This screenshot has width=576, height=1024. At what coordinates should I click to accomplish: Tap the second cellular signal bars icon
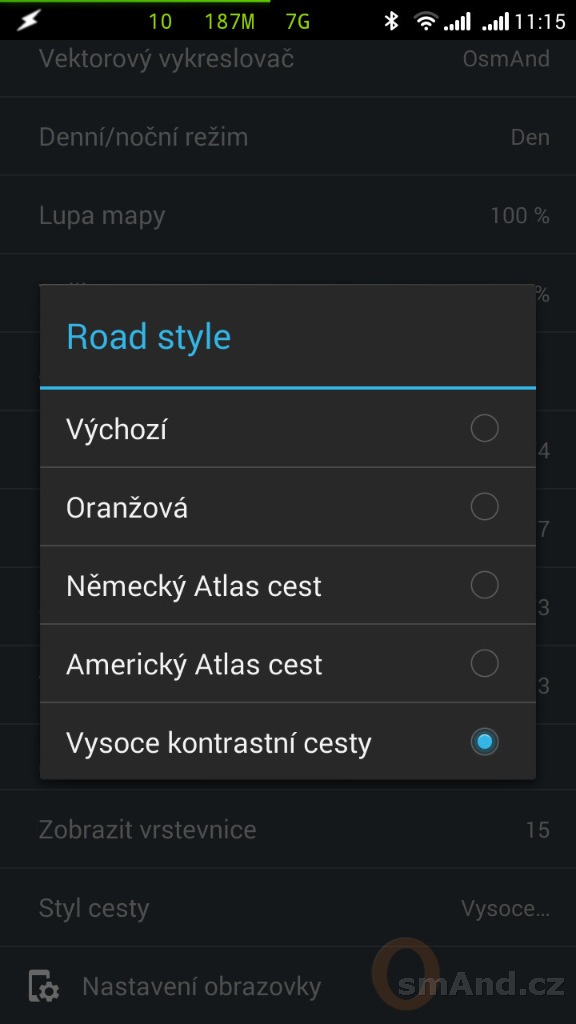(x=496, y=22)
